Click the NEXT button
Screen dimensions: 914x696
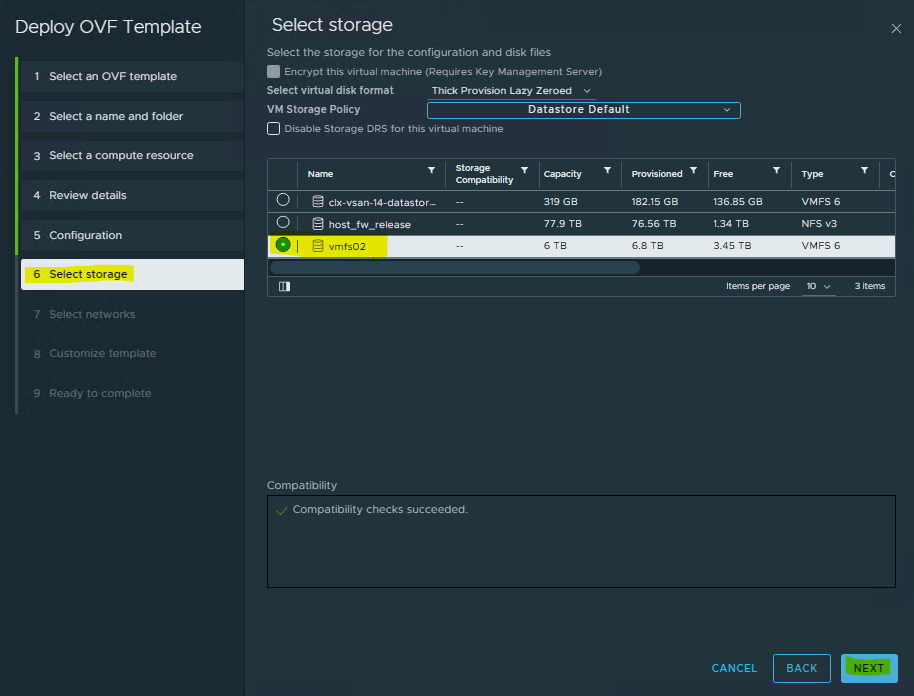point(869,668)
